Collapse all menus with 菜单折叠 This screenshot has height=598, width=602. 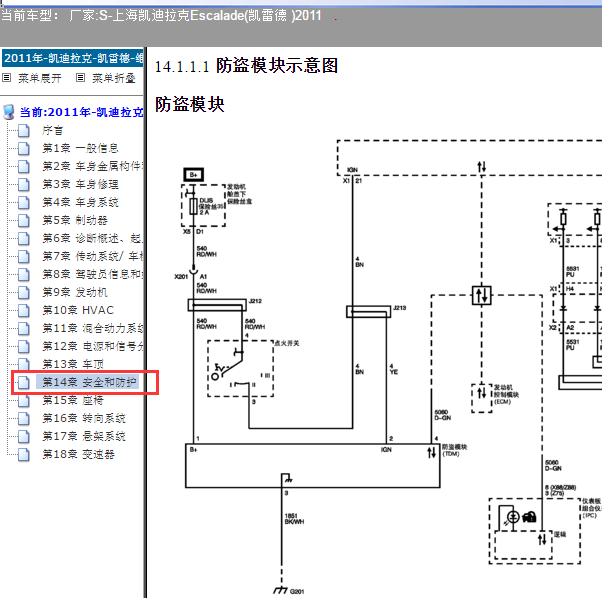click(x=114, y=78)
